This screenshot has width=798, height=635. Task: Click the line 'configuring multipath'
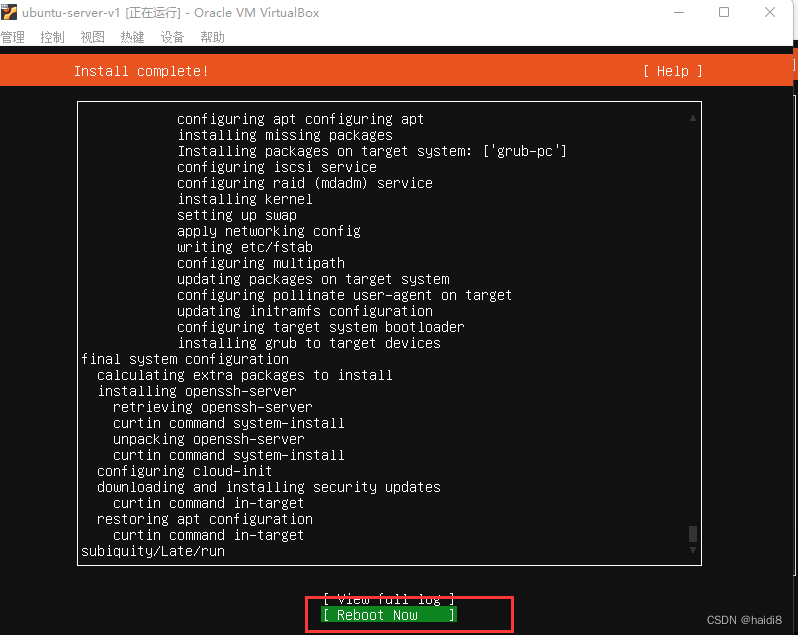point(261,264)
